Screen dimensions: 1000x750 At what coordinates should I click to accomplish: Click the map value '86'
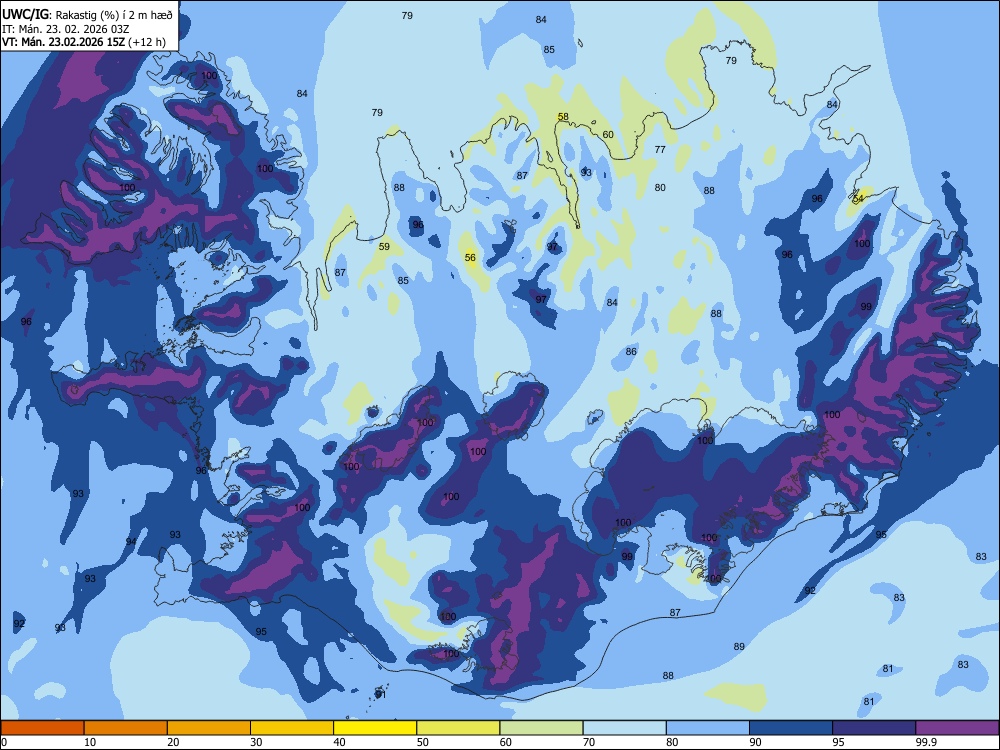(631, 351)
